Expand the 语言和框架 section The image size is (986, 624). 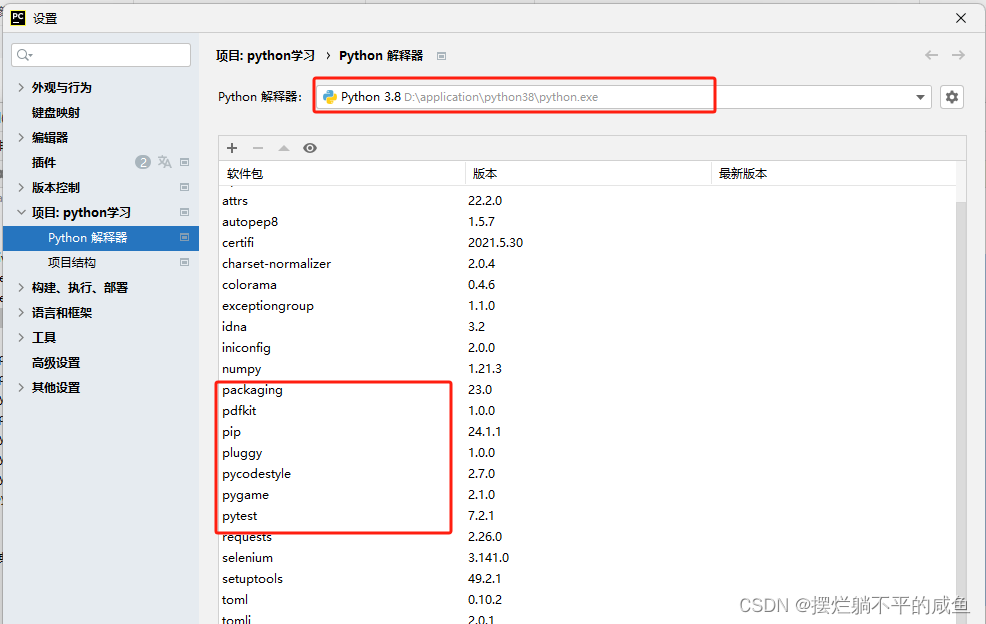click(21, 313)
